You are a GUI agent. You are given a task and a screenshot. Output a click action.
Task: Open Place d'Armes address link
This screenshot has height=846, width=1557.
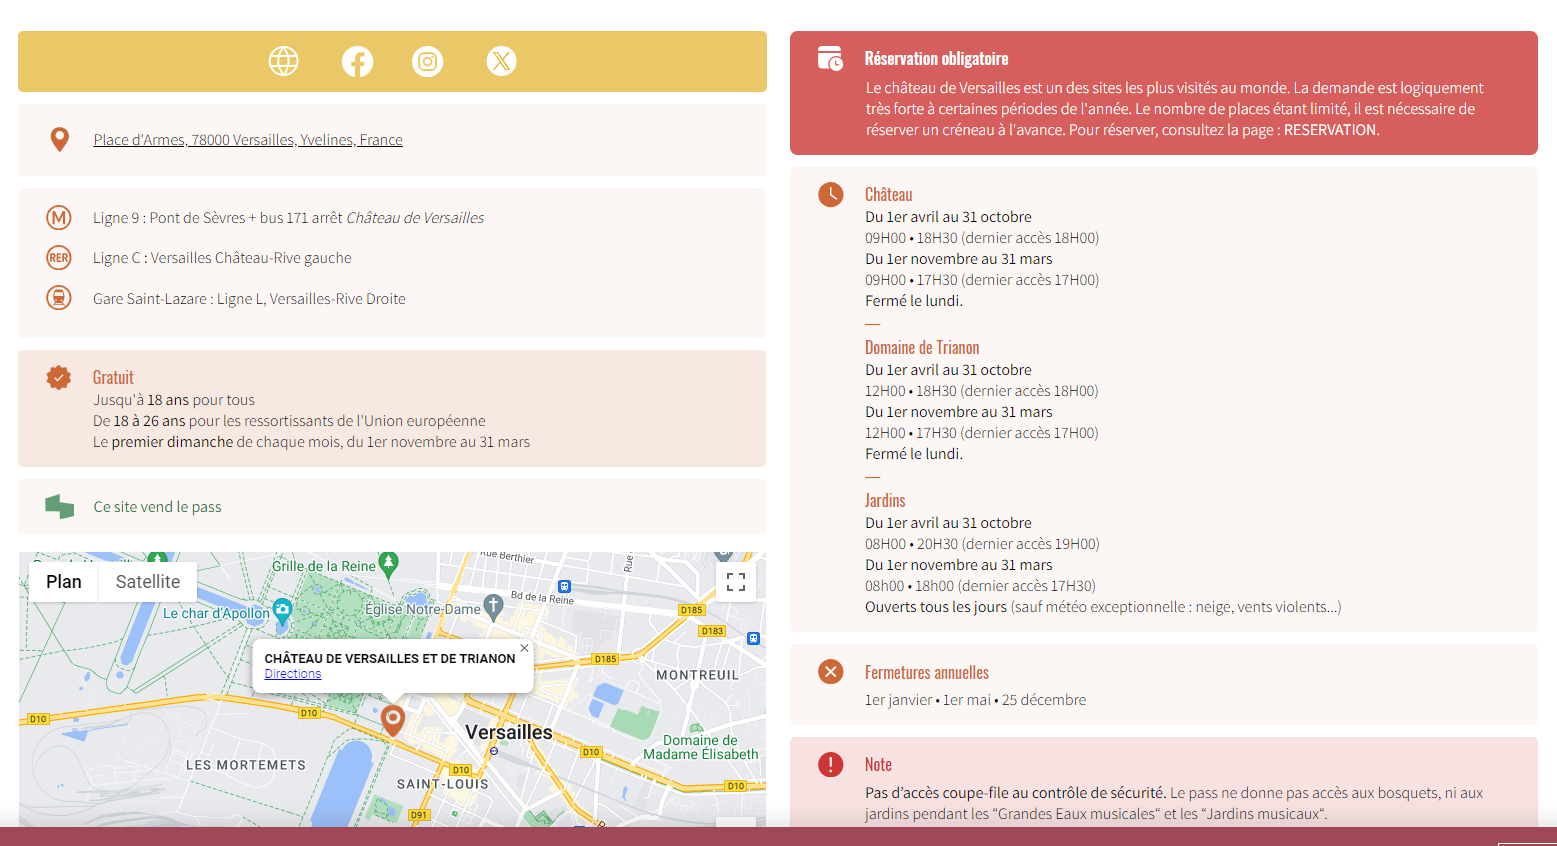[248, 140]
